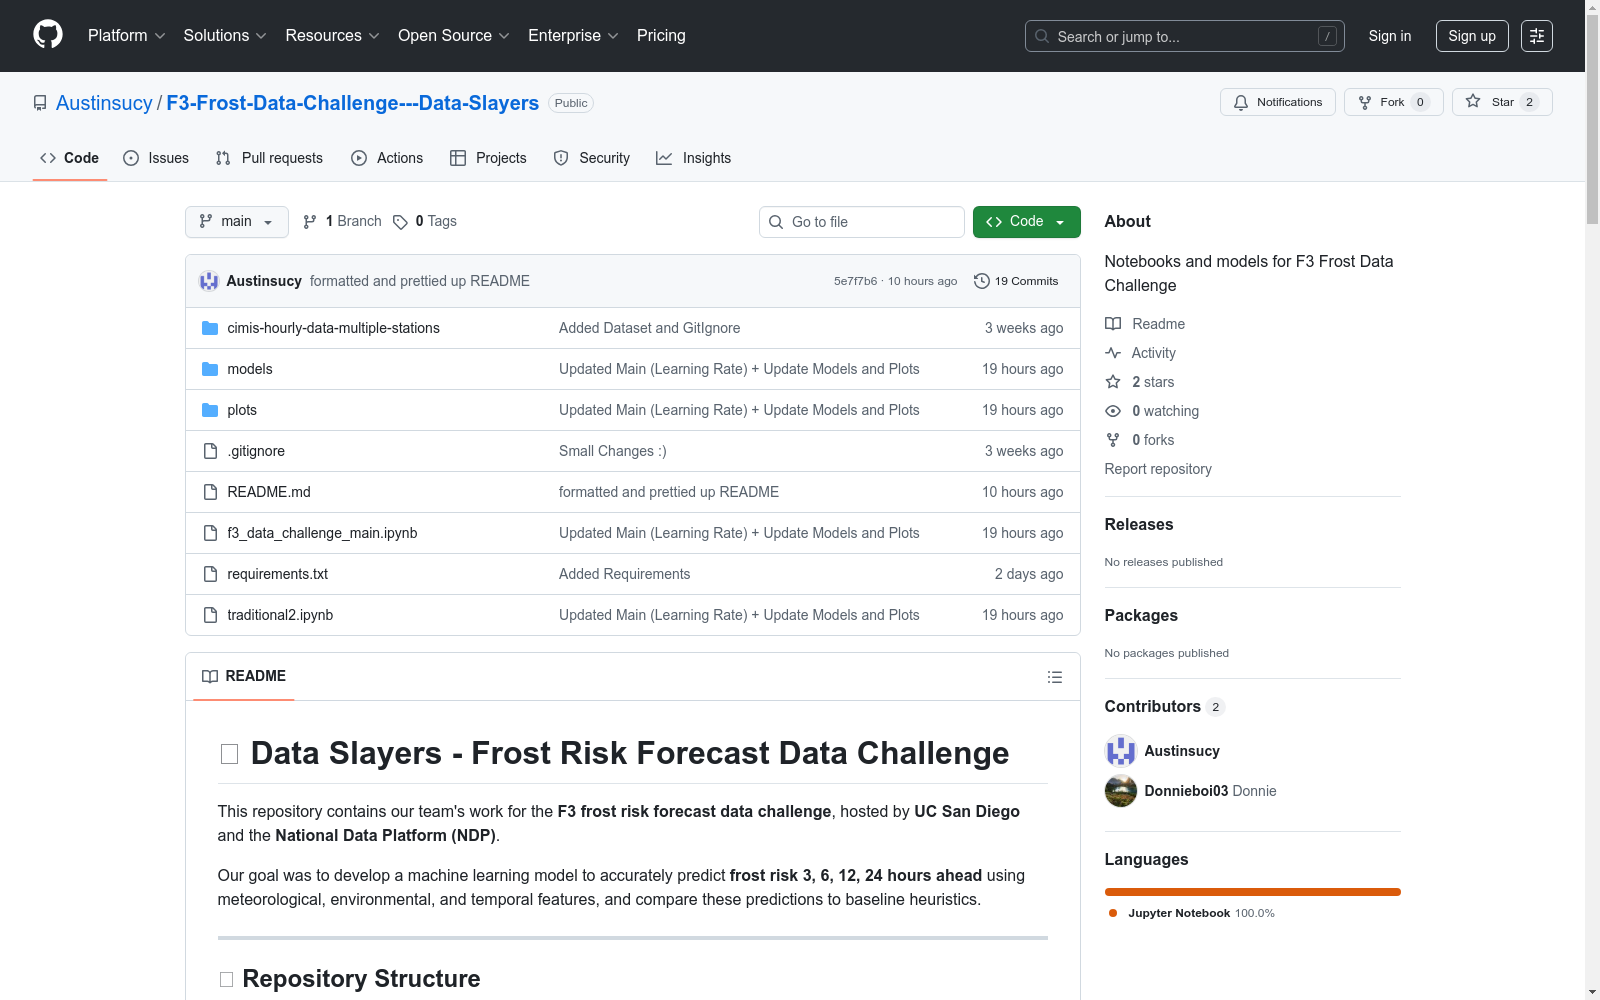Expand the Resources menu
The image size is (1600, 1000).
point(332,35)
